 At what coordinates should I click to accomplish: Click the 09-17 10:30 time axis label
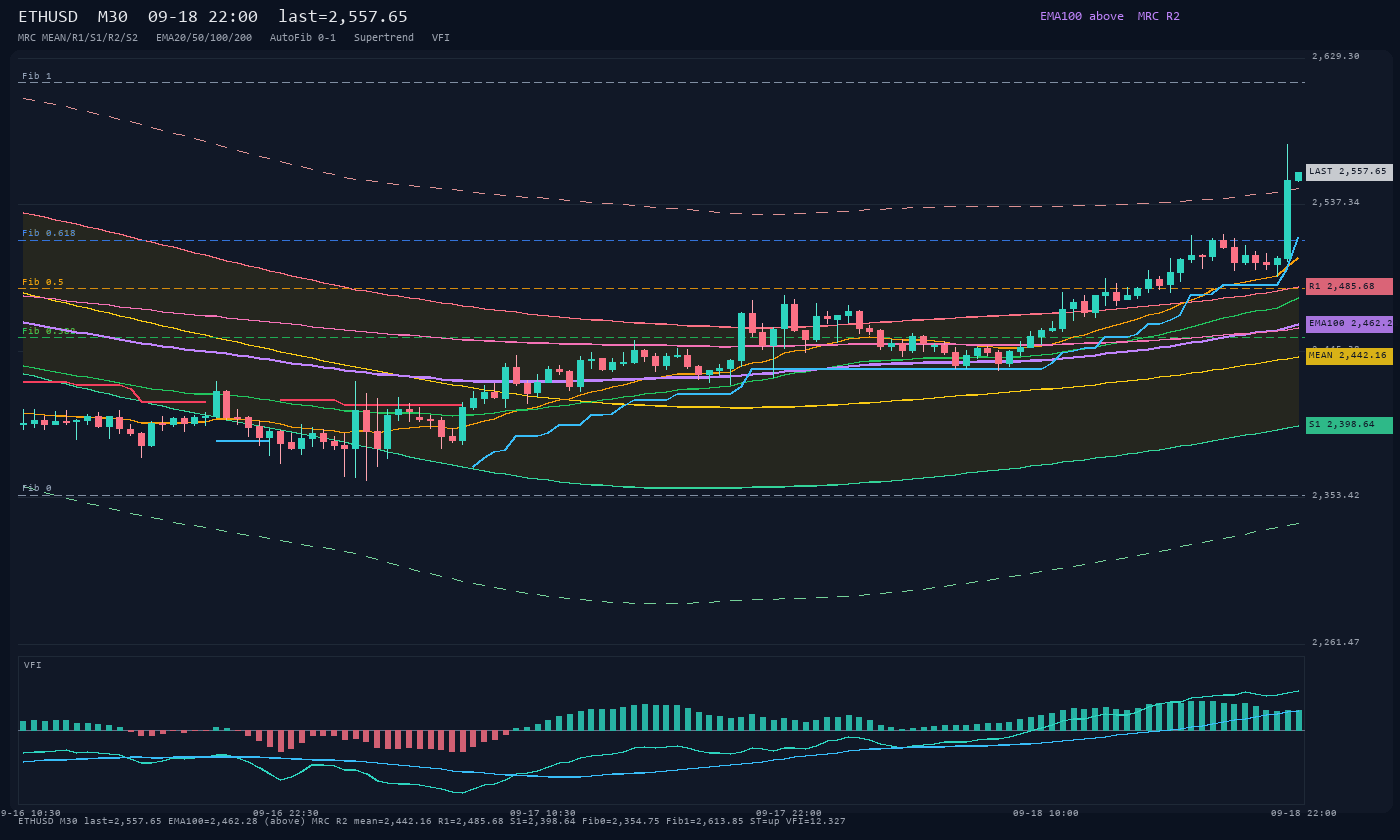543,813
